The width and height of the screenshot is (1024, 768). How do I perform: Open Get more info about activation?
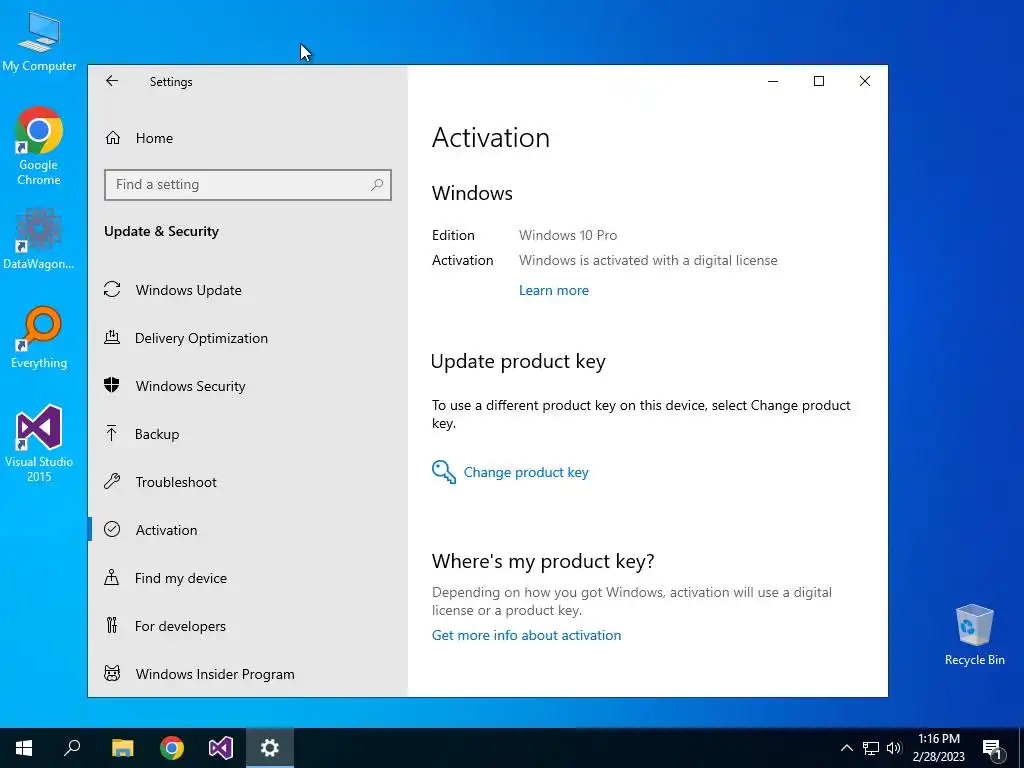[x=526, y=635]
